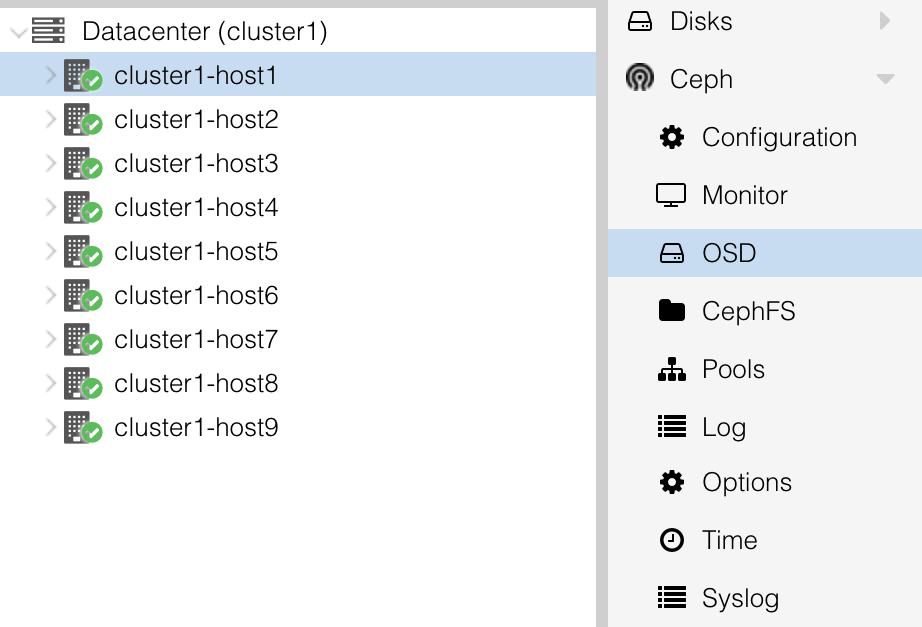Open the Syslog menu entry
922x627 pixels.
click(x=740, y=598)
